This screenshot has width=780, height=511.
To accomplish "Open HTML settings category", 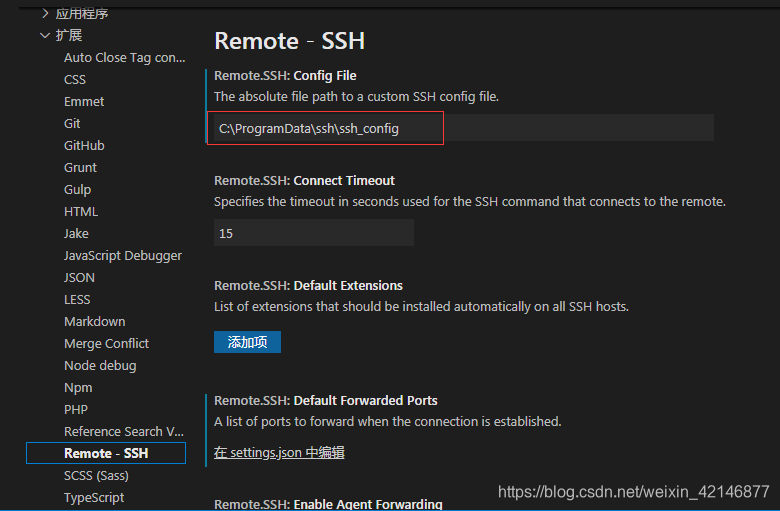I will (x=81, y=211).
